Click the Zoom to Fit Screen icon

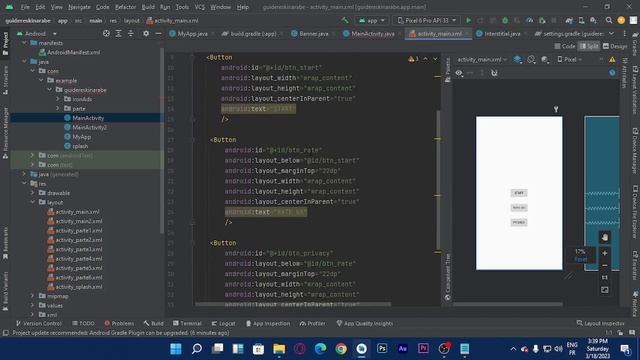click(604, 290)
